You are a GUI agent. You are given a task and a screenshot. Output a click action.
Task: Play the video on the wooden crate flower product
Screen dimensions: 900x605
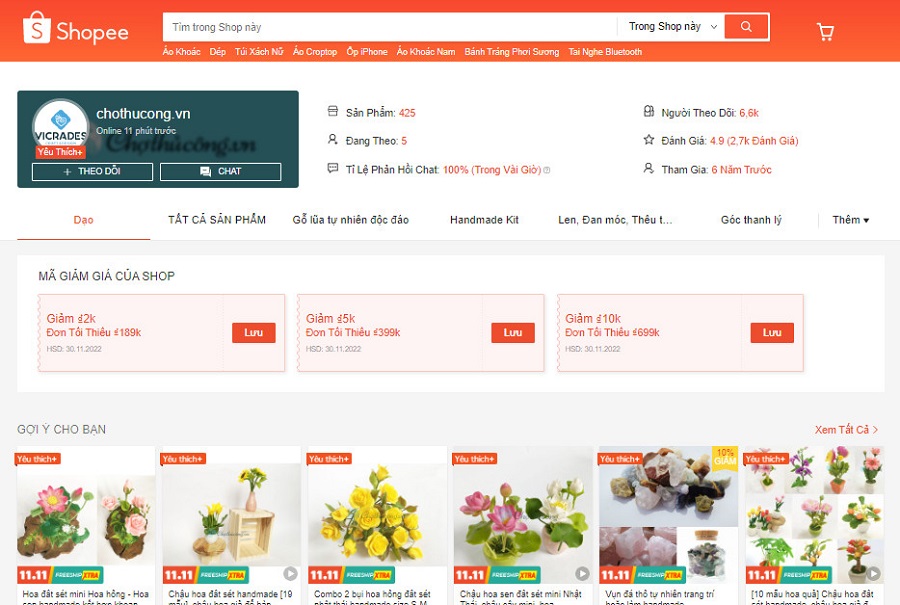click(290, 573)
